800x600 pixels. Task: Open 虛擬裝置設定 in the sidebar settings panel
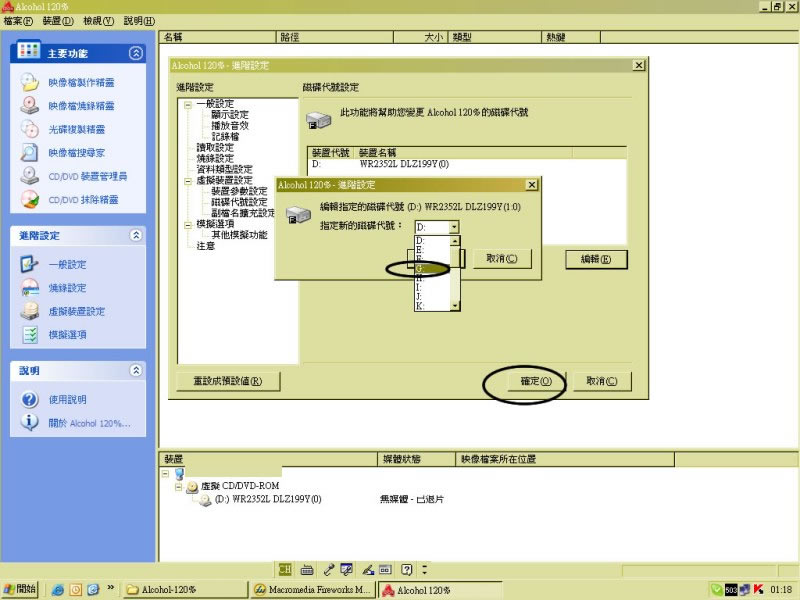point(77,311)
